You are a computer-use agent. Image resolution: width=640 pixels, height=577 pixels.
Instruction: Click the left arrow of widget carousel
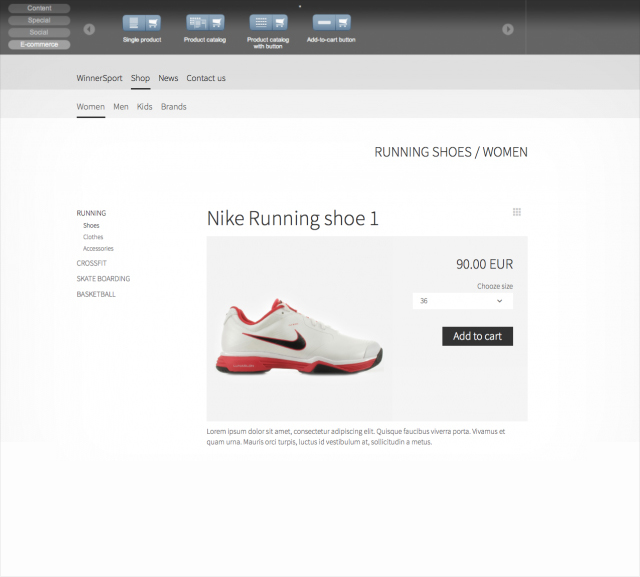tap(89, 29)
